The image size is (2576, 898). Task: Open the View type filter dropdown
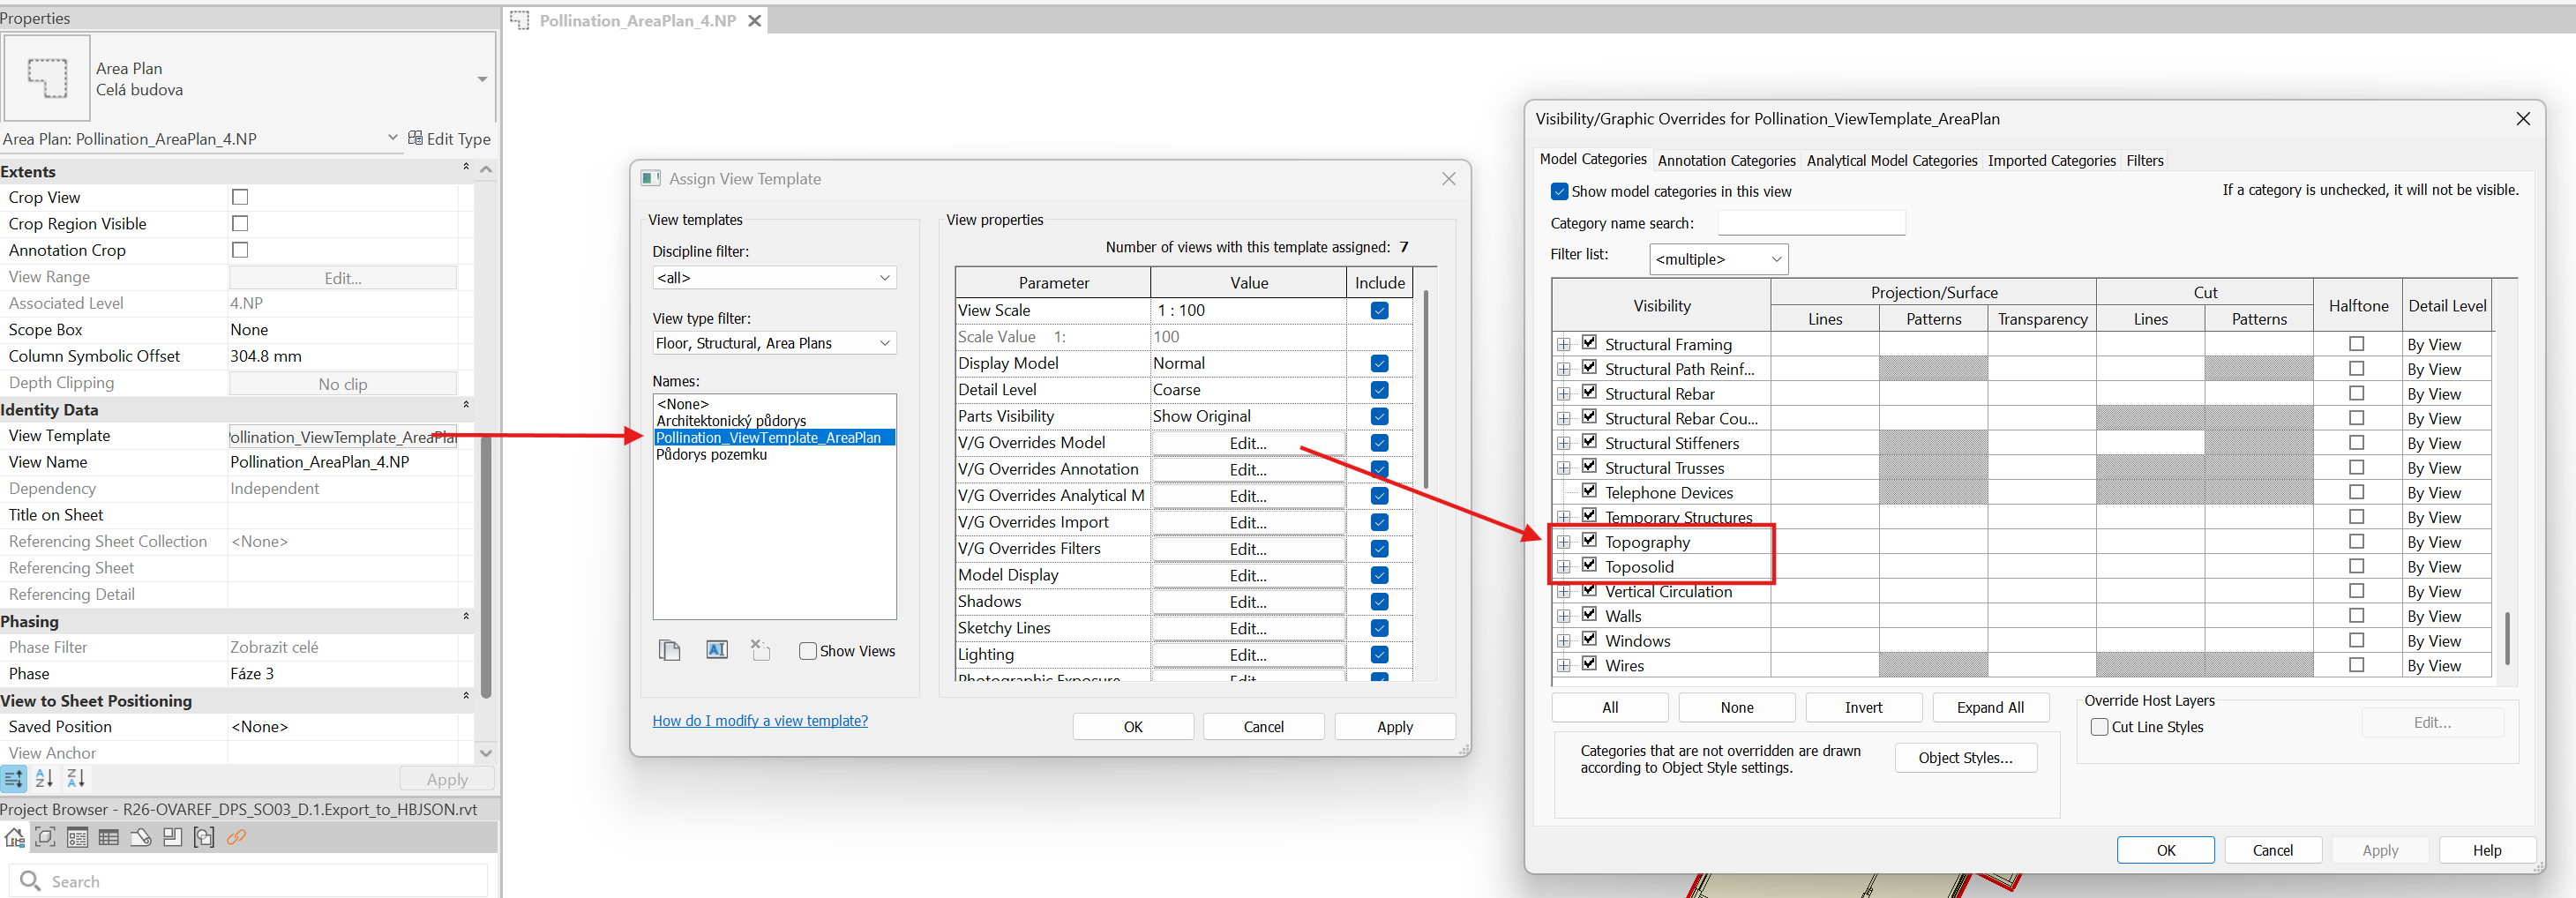point(773,343)
